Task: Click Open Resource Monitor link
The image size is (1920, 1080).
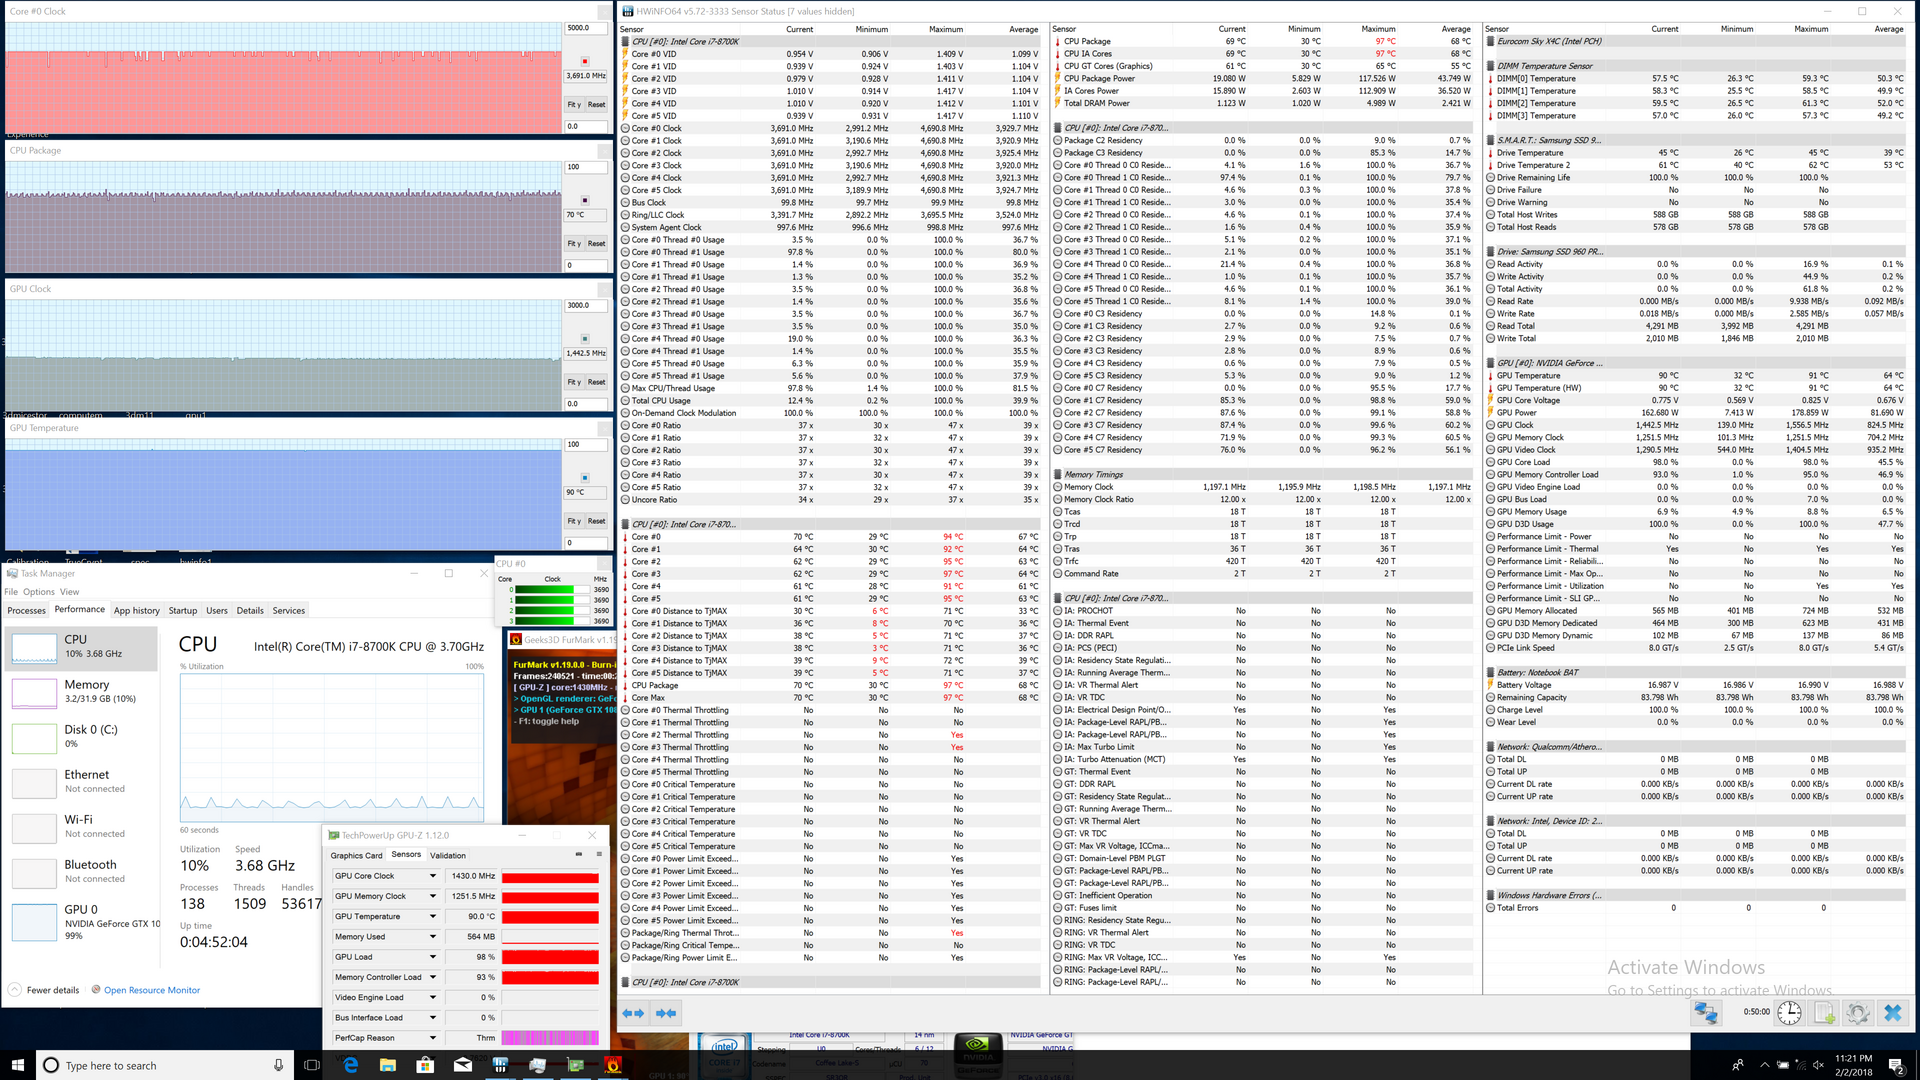Action: click(152, 990)
